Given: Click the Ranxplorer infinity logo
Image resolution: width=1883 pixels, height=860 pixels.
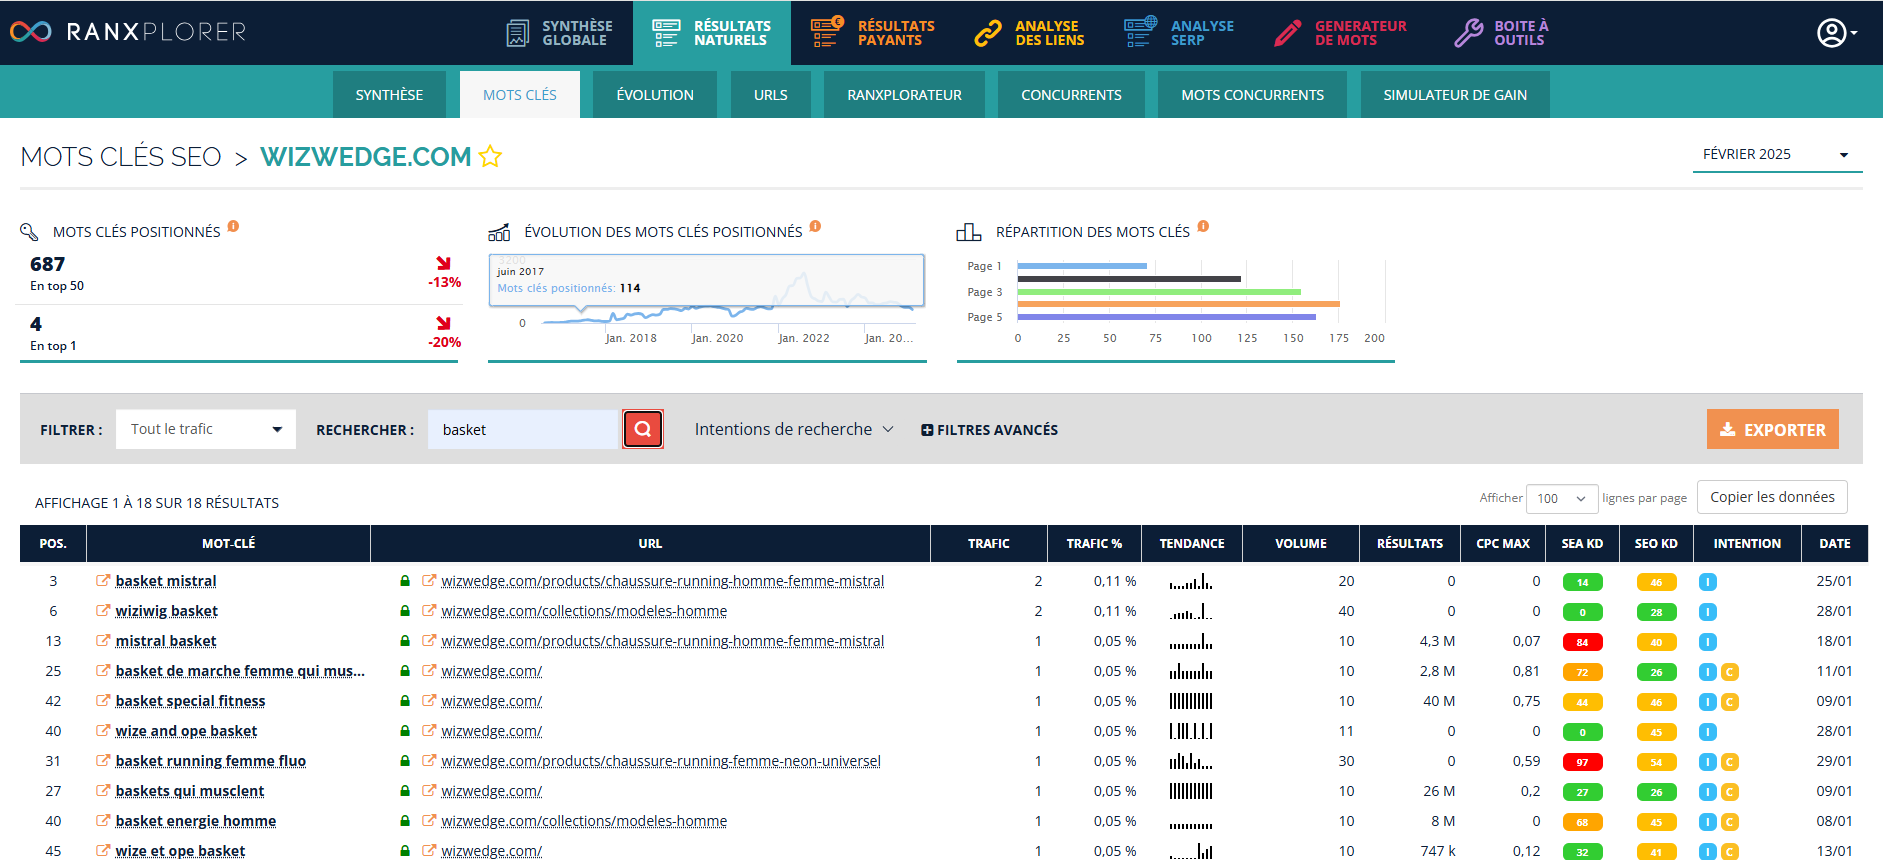Looking at the screenshot, I should [30, 32].
